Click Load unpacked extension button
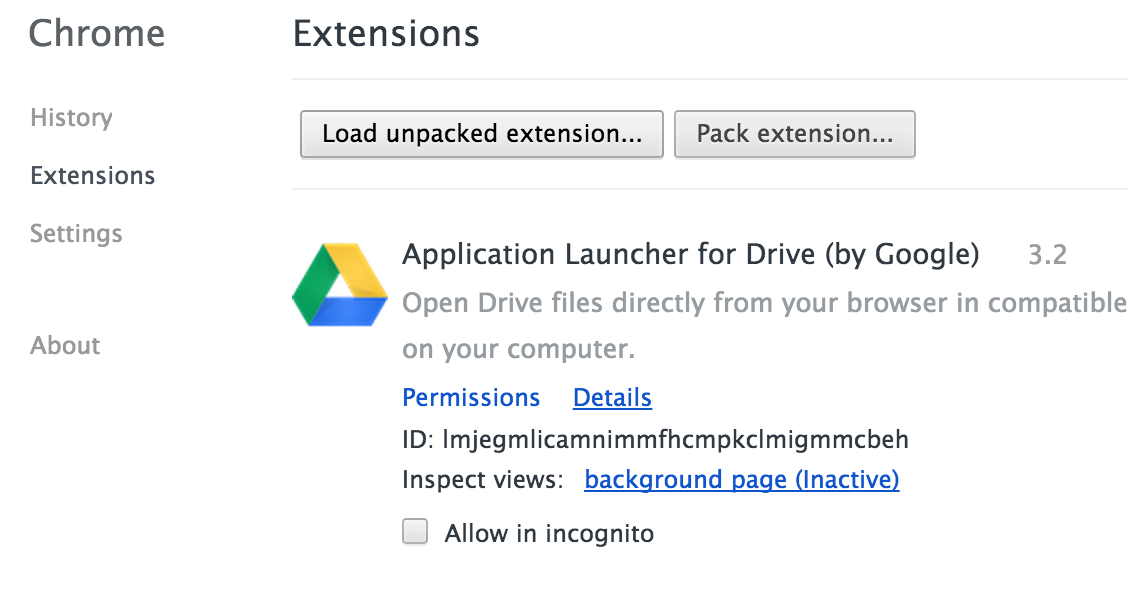Viewport: 1128px width, 594px height. click(x=482, y=134)
